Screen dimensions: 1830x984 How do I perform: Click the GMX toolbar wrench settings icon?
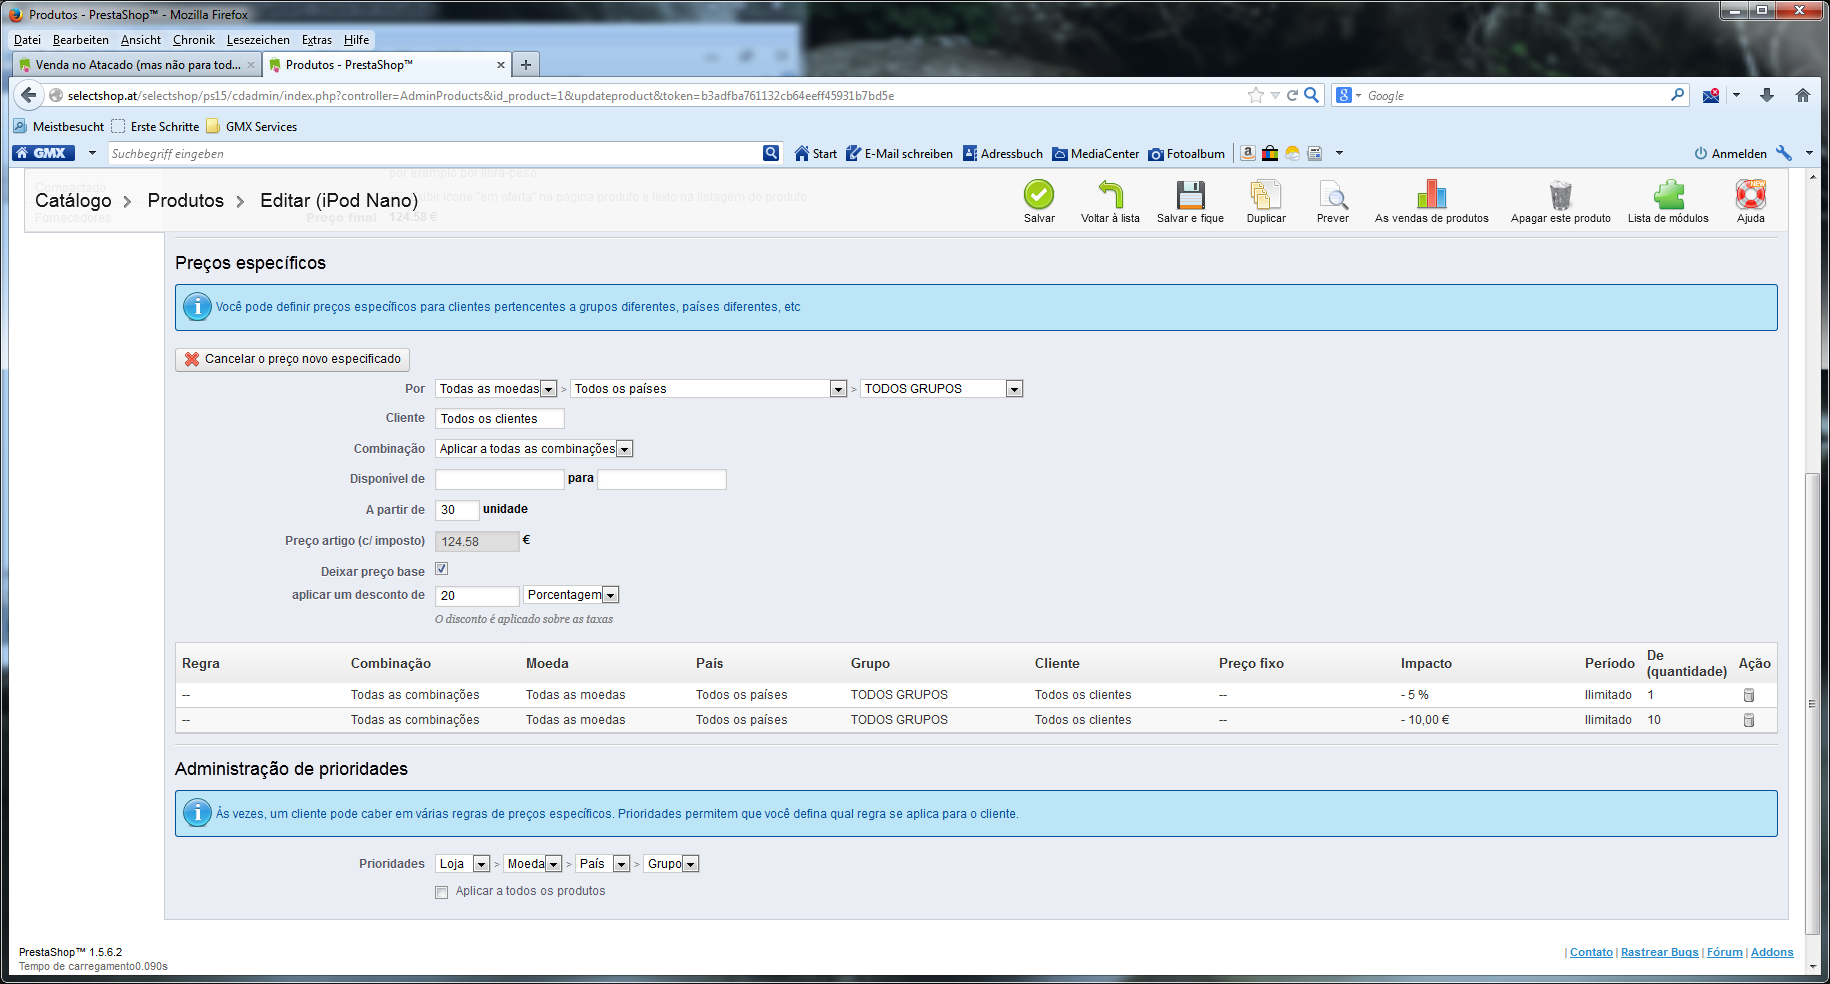tap(1784, 153)
